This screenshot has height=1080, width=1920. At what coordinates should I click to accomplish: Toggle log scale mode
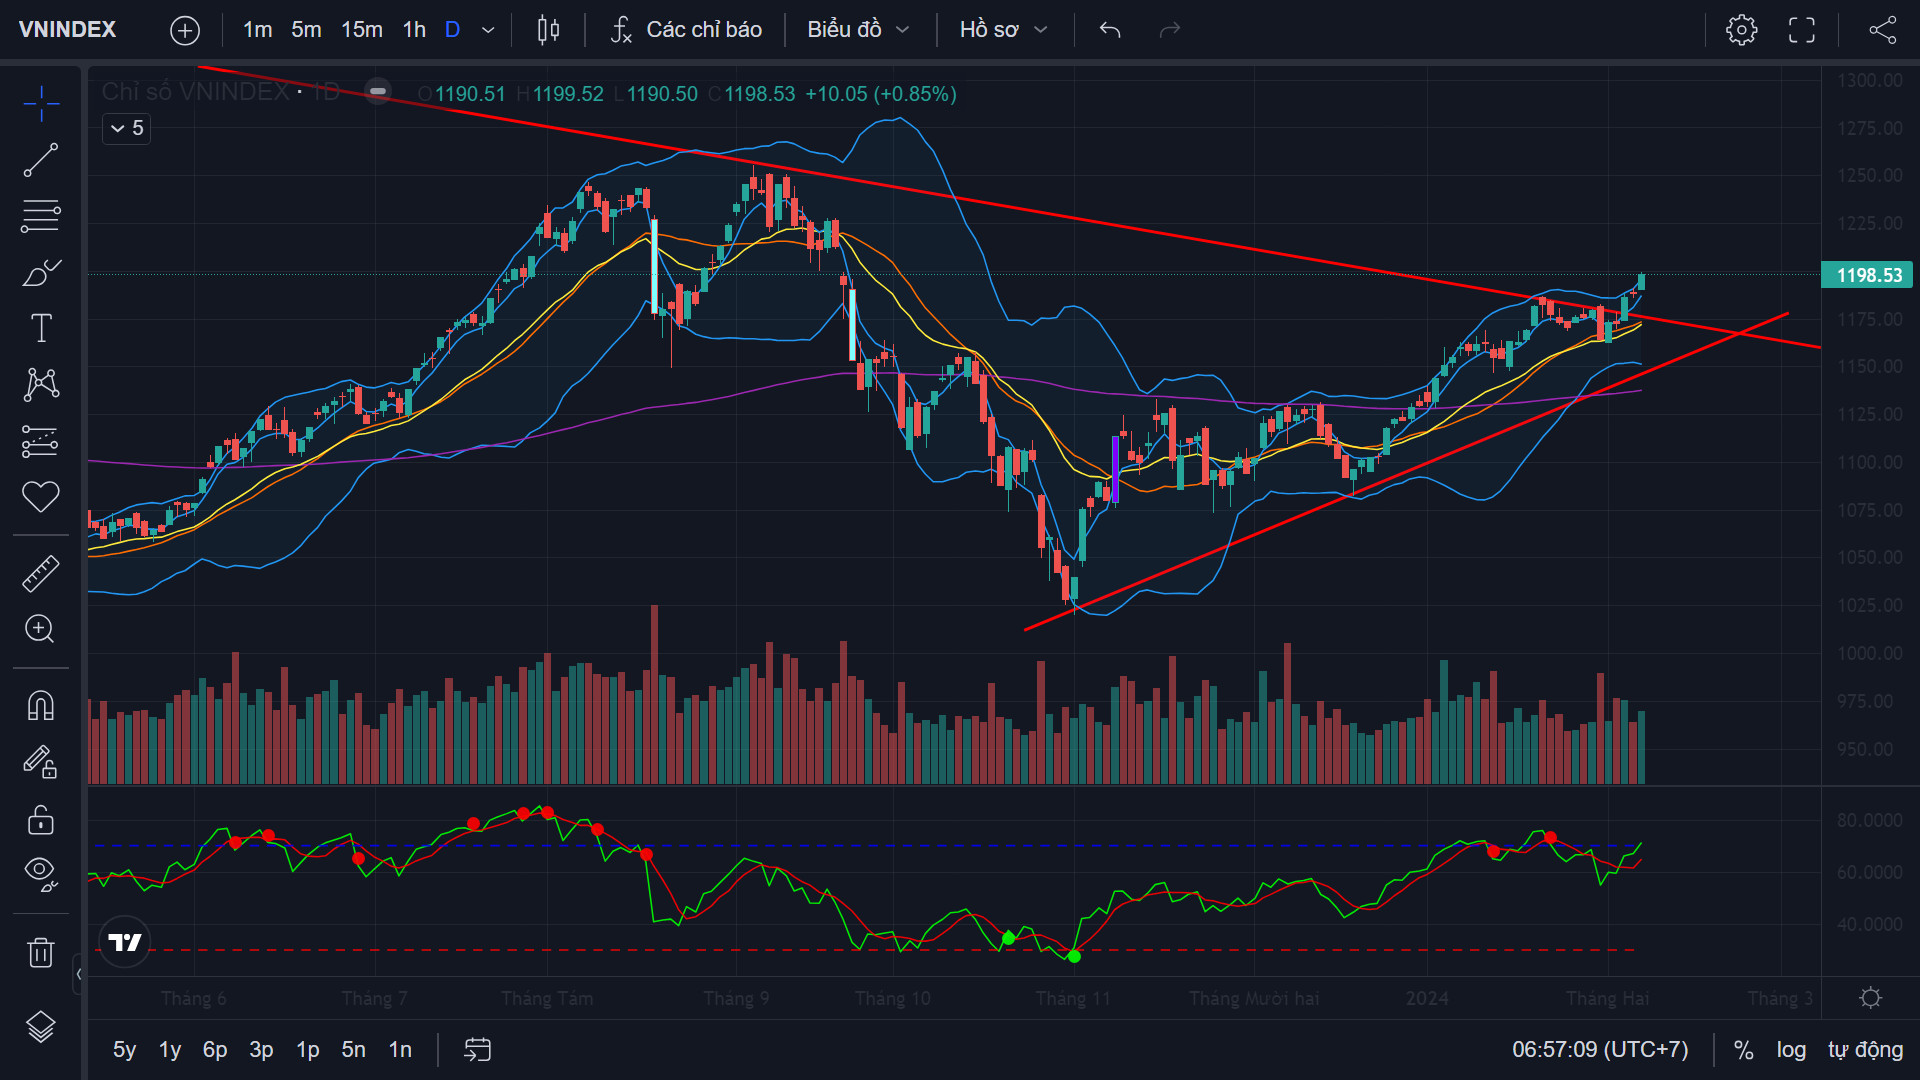[1791, 1049]
